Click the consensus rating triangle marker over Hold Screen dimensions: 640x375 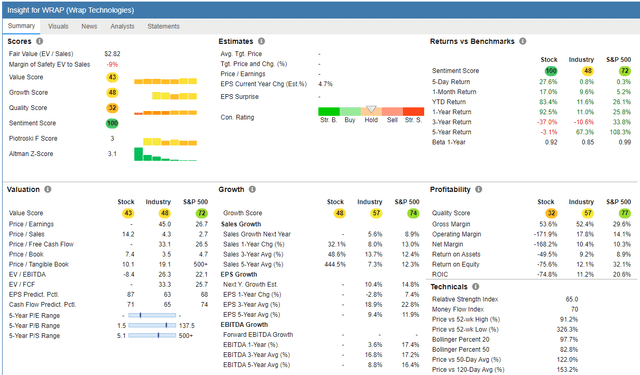[x=371, y=109]
